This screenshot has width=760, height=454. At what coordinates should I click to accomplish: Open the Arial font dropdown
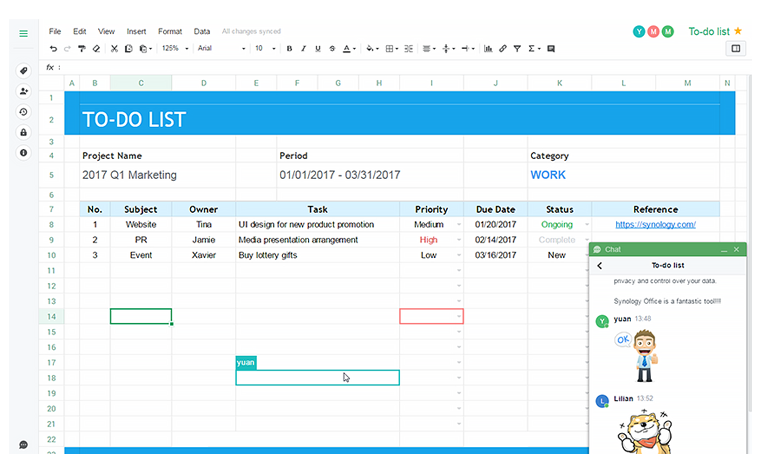[220, 48]
